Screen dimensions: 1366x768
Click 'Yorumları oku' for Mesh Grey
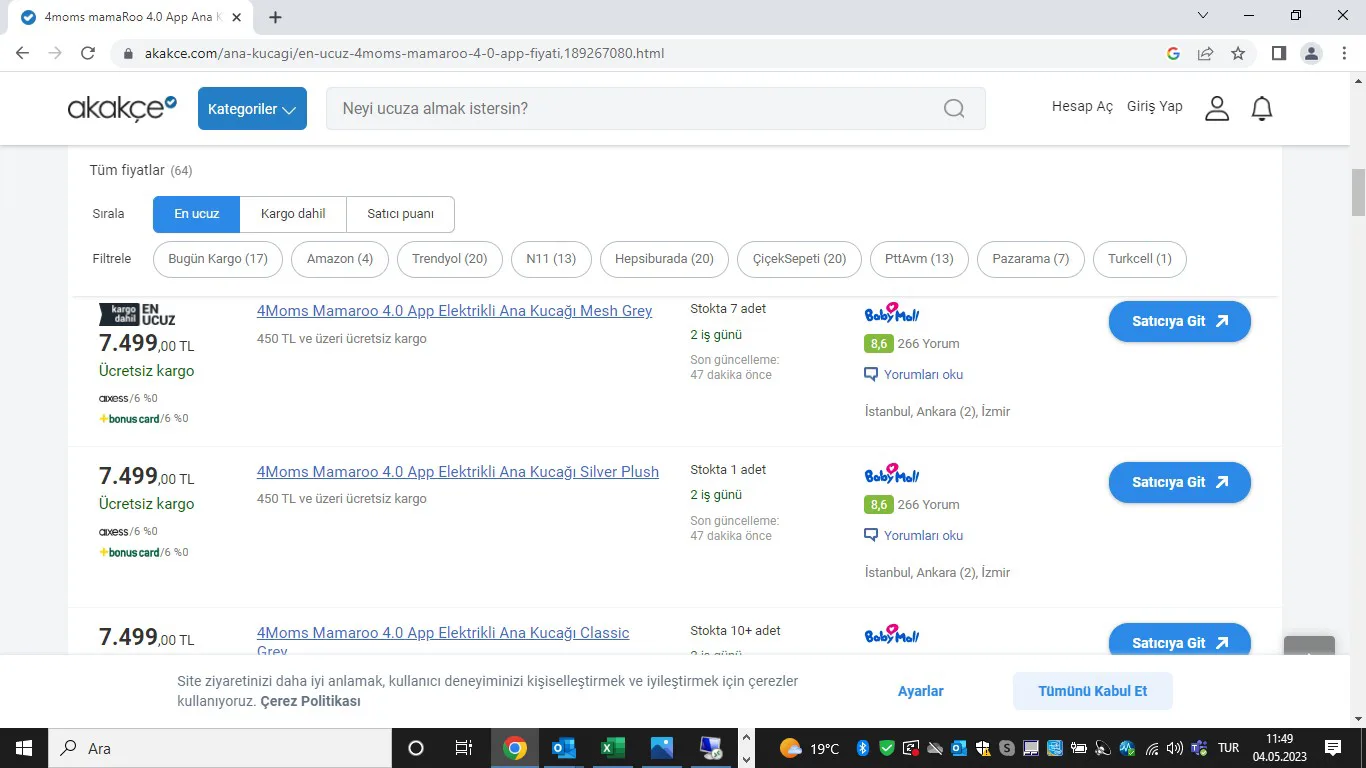click(913, 375)
